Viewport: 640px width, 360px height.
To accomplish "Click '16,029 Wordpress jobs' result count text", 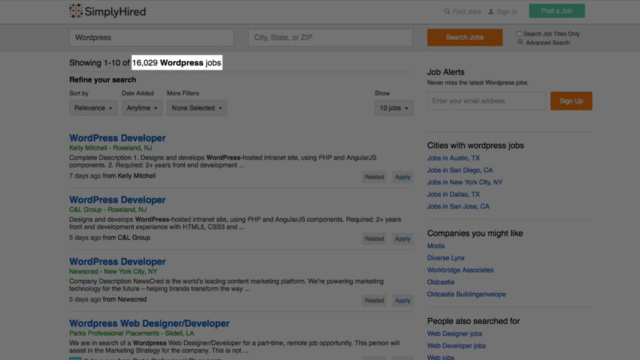I will coord(177,63).
